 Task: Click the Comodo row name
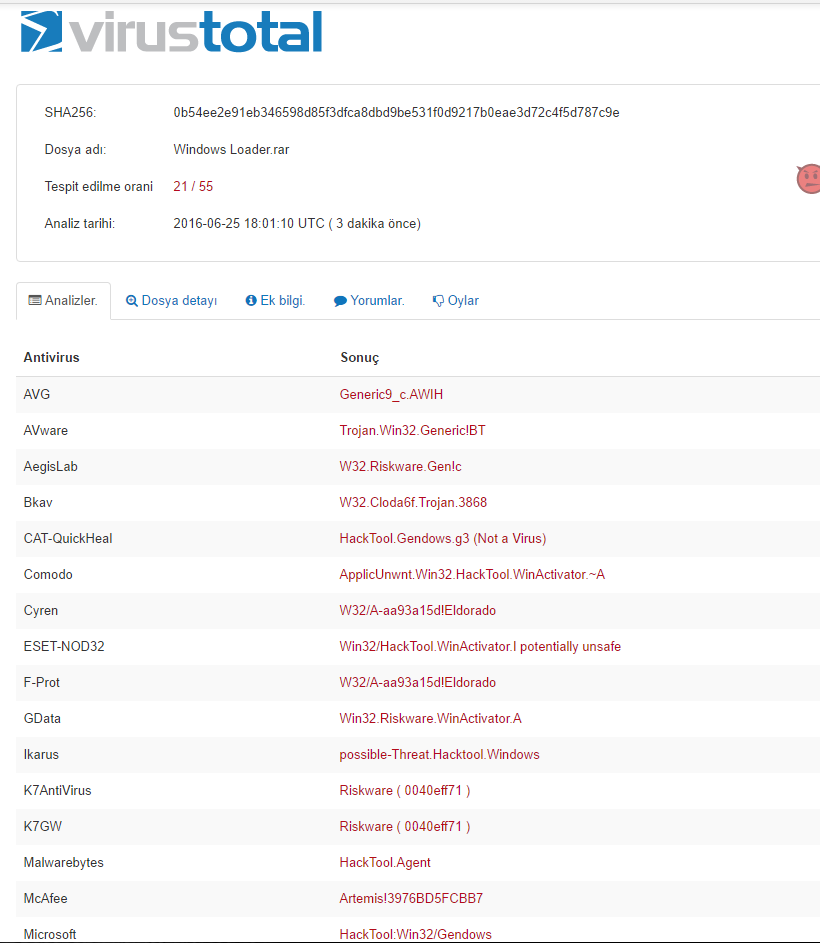tap(48, 574)
